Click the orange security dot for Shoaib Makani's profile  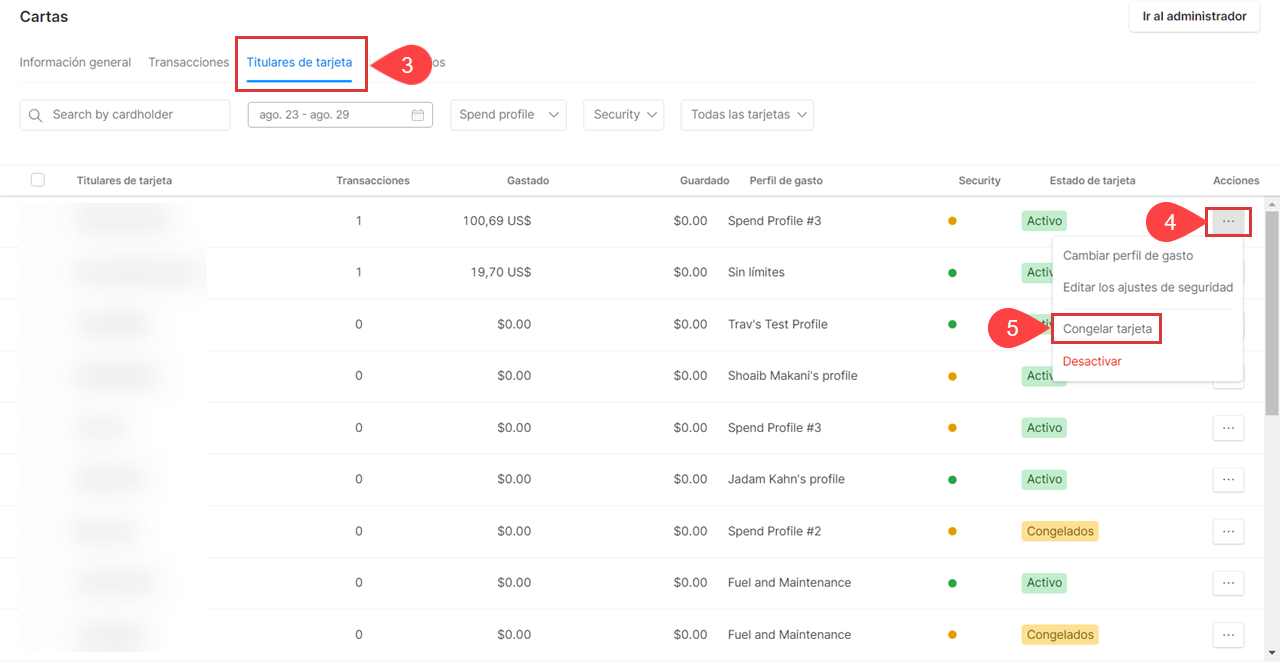point(952,376)
